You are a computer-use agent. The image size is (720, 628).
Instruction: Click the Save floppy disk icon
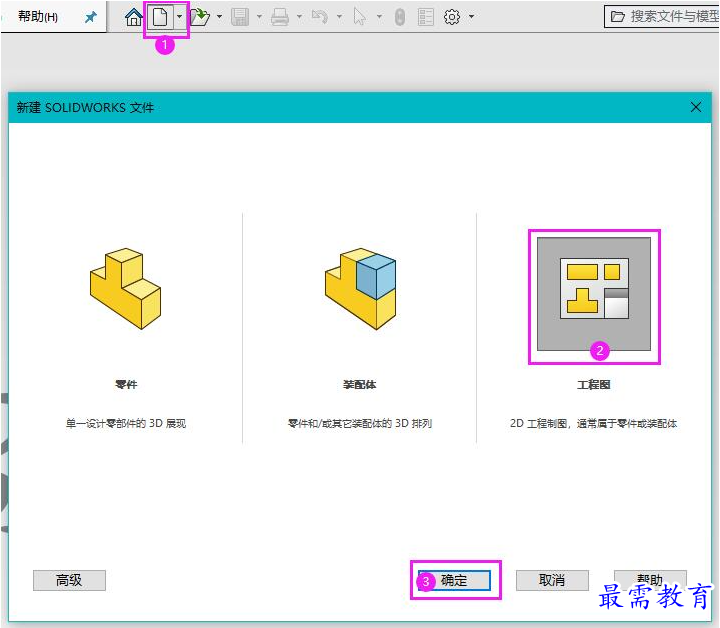[240, 17]
